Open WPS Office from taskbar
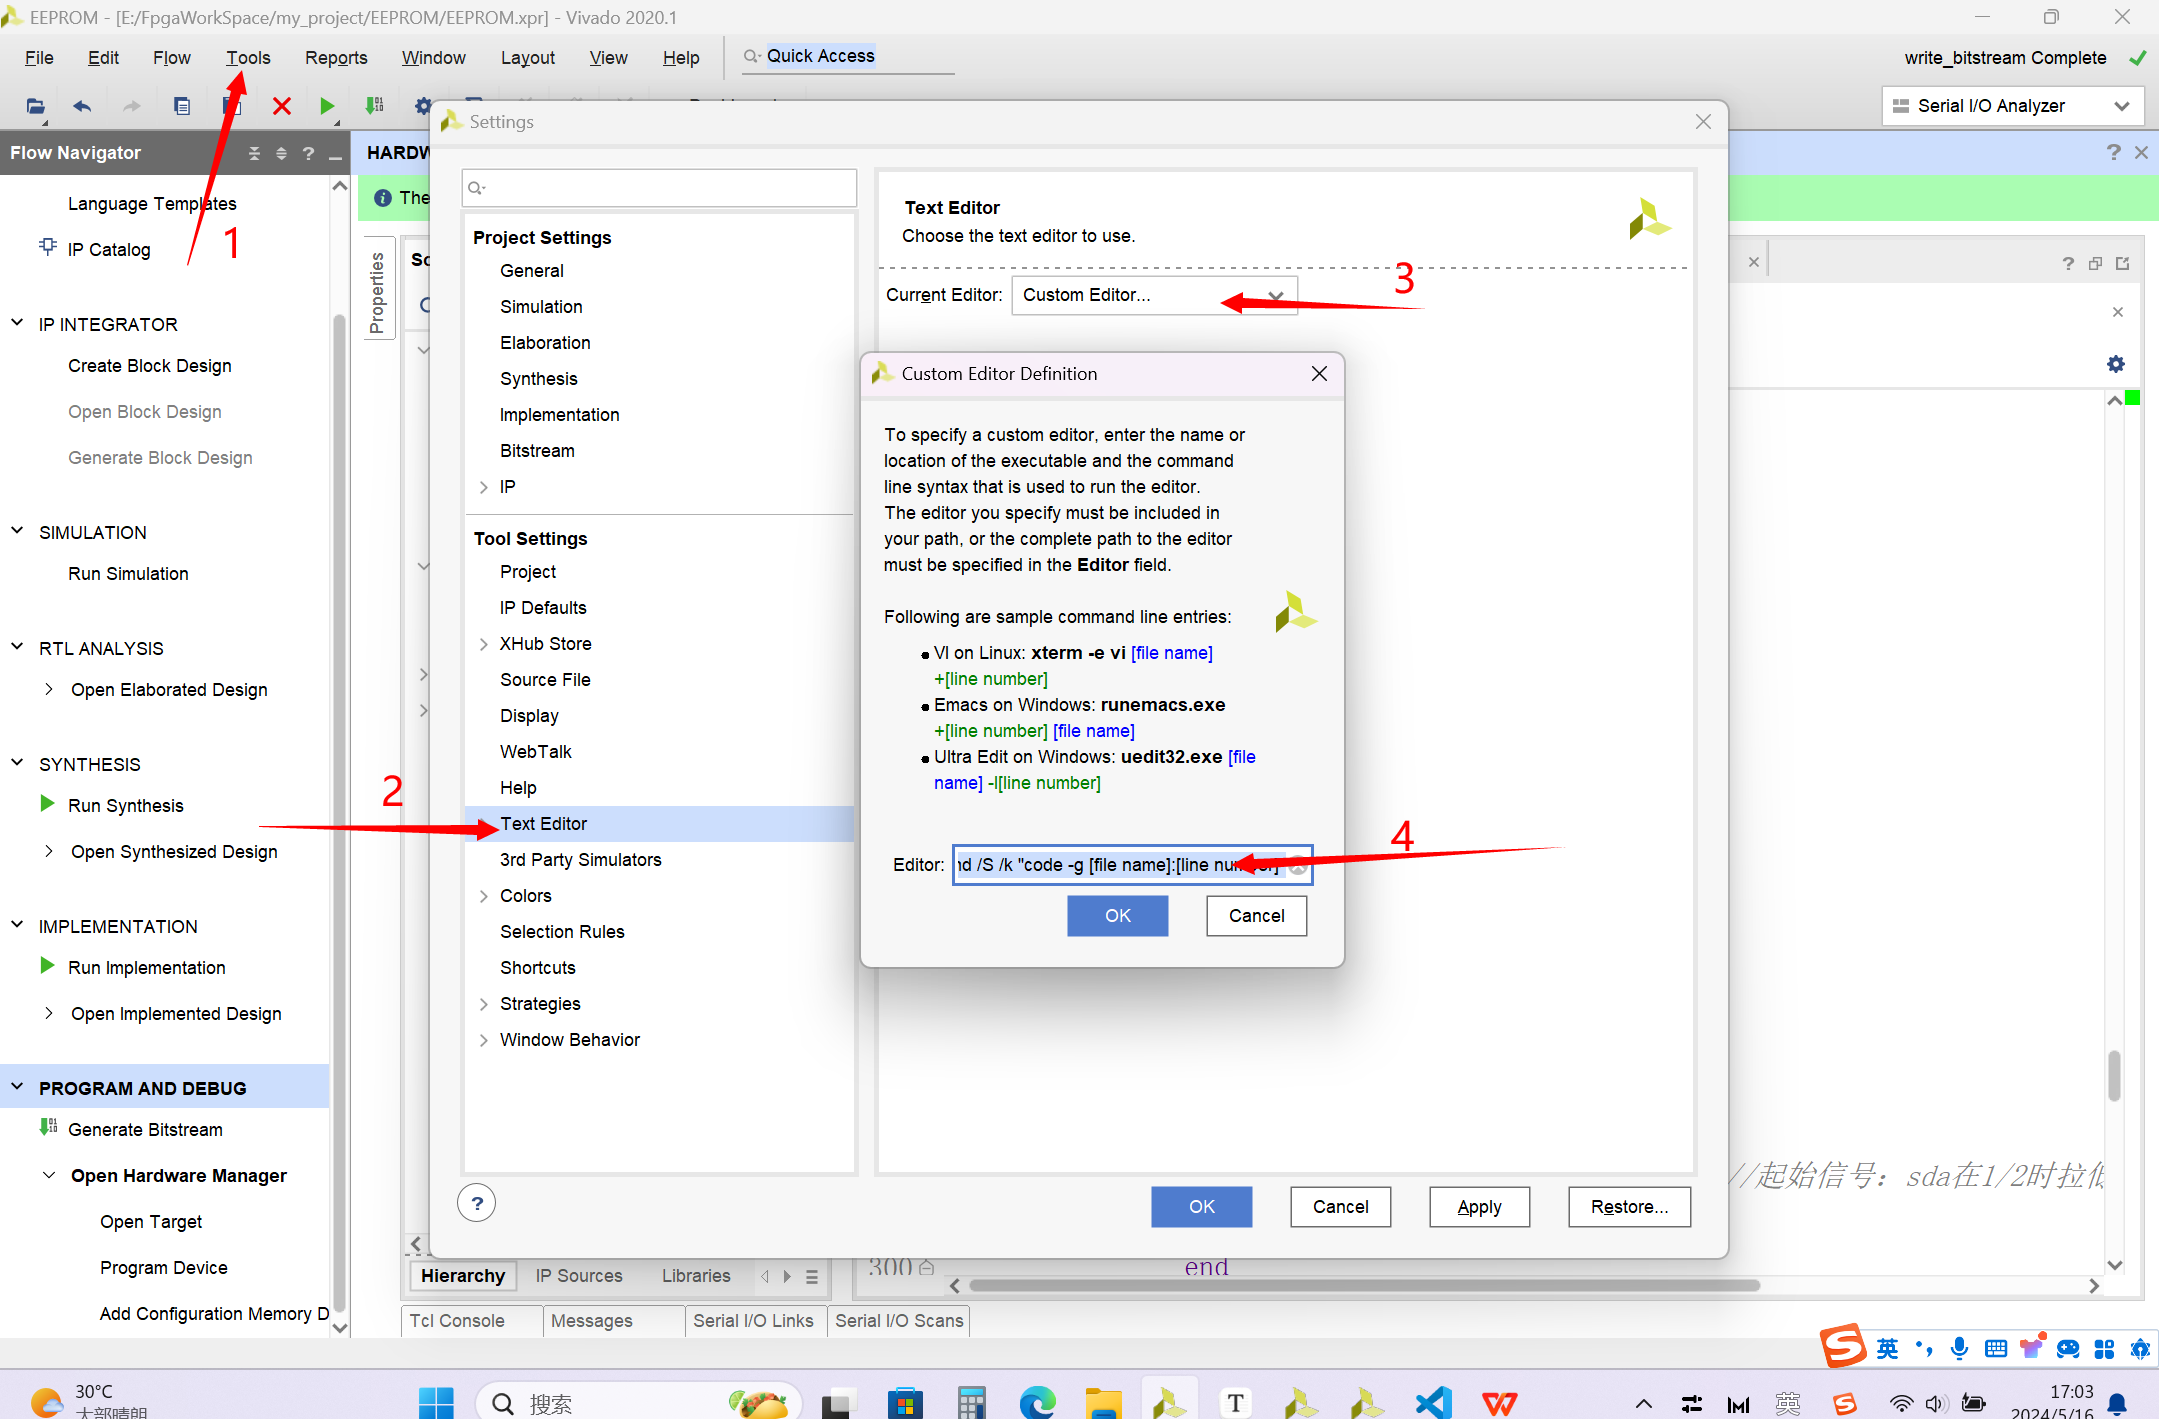The image size is (2159, 1419). (x=1499, y=1402)
